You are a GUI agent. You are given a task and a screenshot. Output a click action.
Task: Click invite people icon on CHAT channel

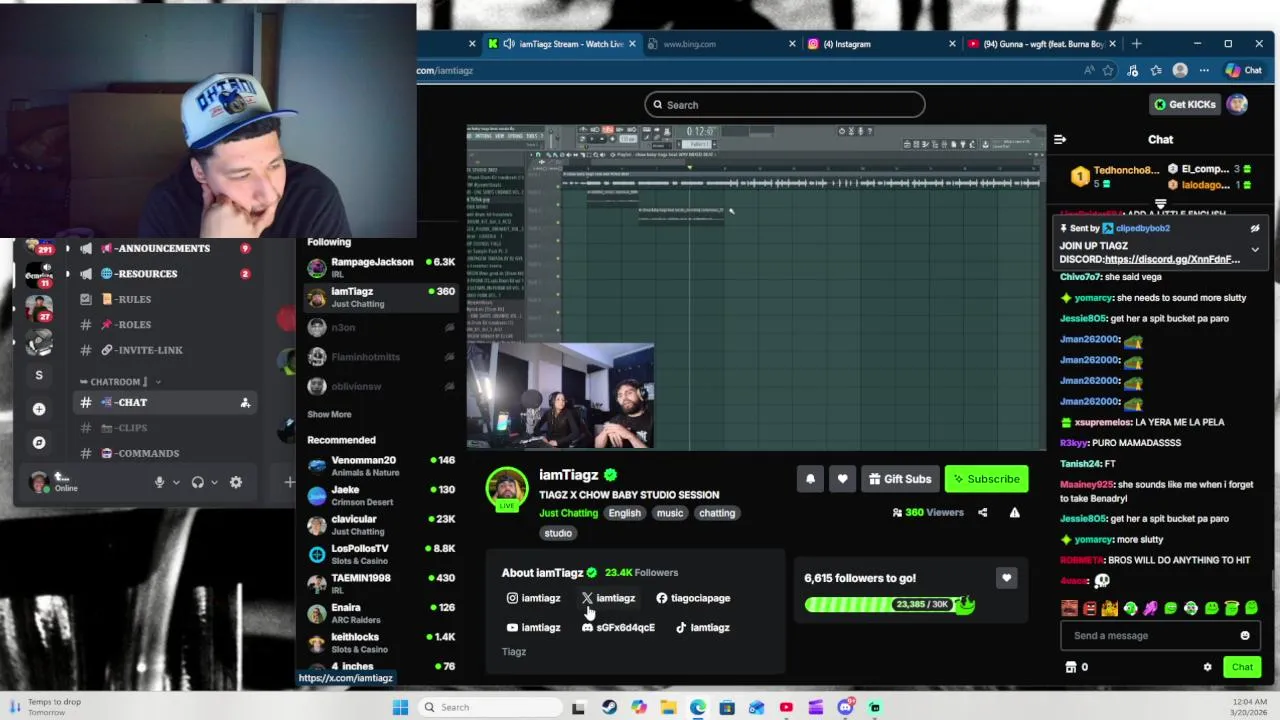click(245, 403)
